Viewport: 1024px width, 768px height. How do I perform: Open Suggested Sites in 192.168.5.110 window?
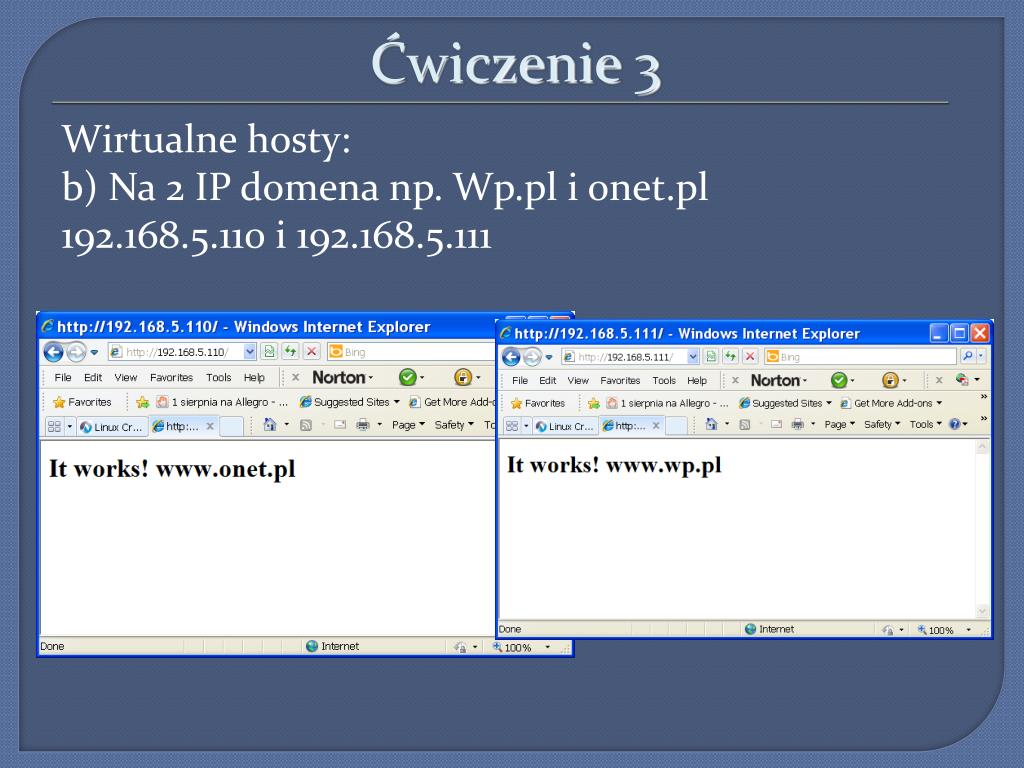coord(349,402)
